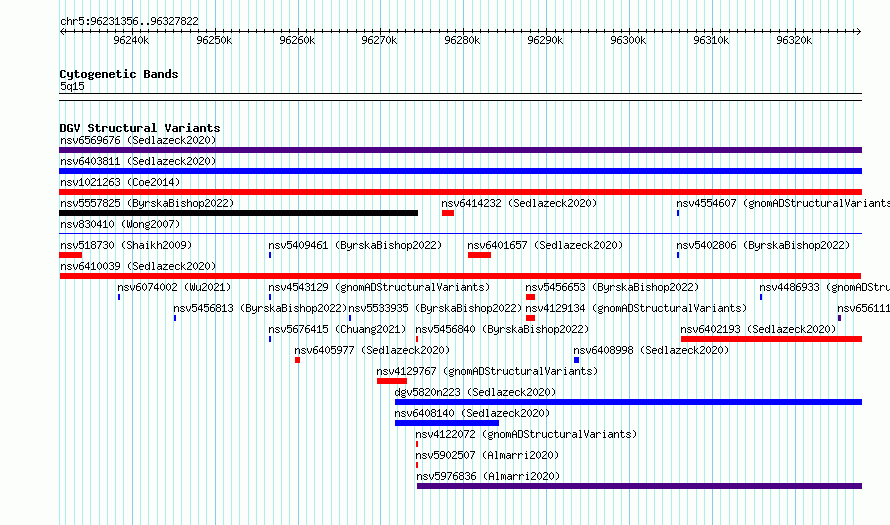Open the nsv6403811 (Sedlazeck2020) label
This screenshot has width=890, height=525.
[138, 161]
